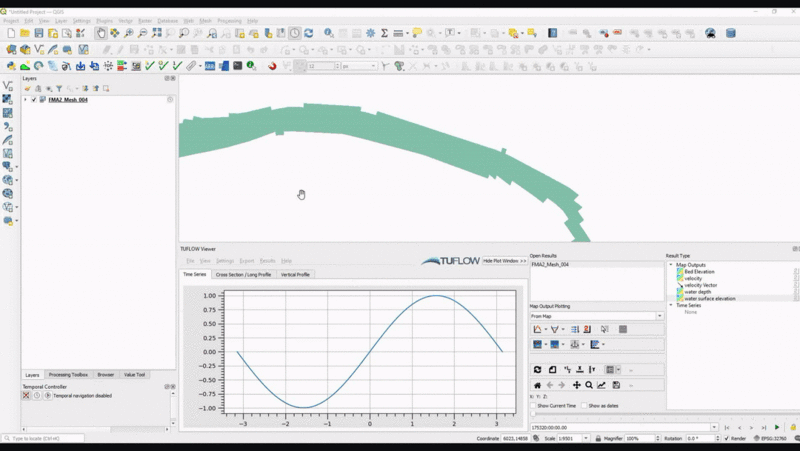The height and width of the screenshot is (451, 800).
Task: Enable the Show as dates checkbox
Action: click(584, 406)
